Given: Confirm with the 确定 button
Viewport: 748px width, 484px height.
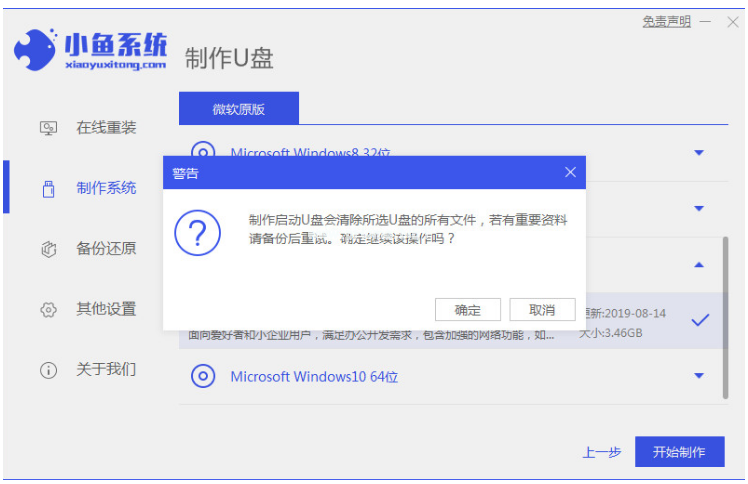Looking at the screenshot, I should tap(467, 310).
